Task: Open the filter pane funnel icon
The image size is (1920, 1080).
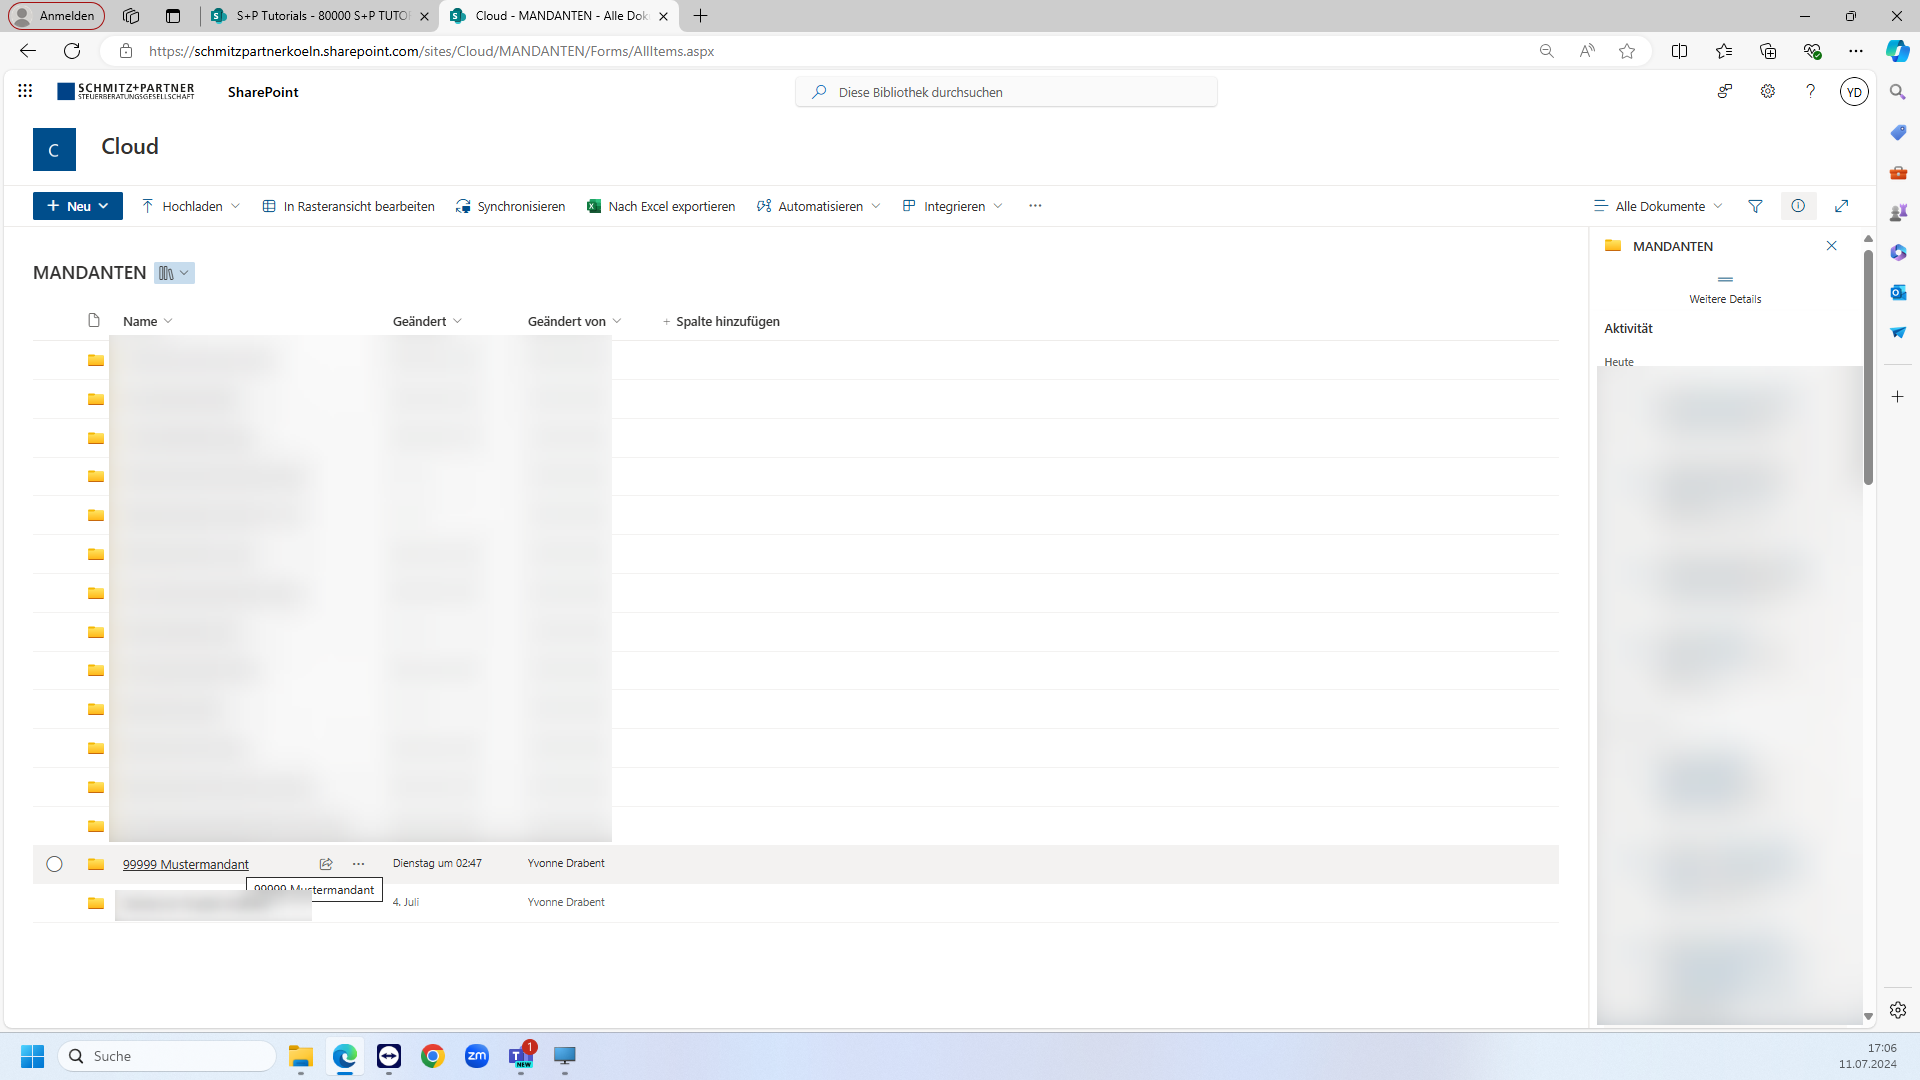Action: click(1755, 206)
